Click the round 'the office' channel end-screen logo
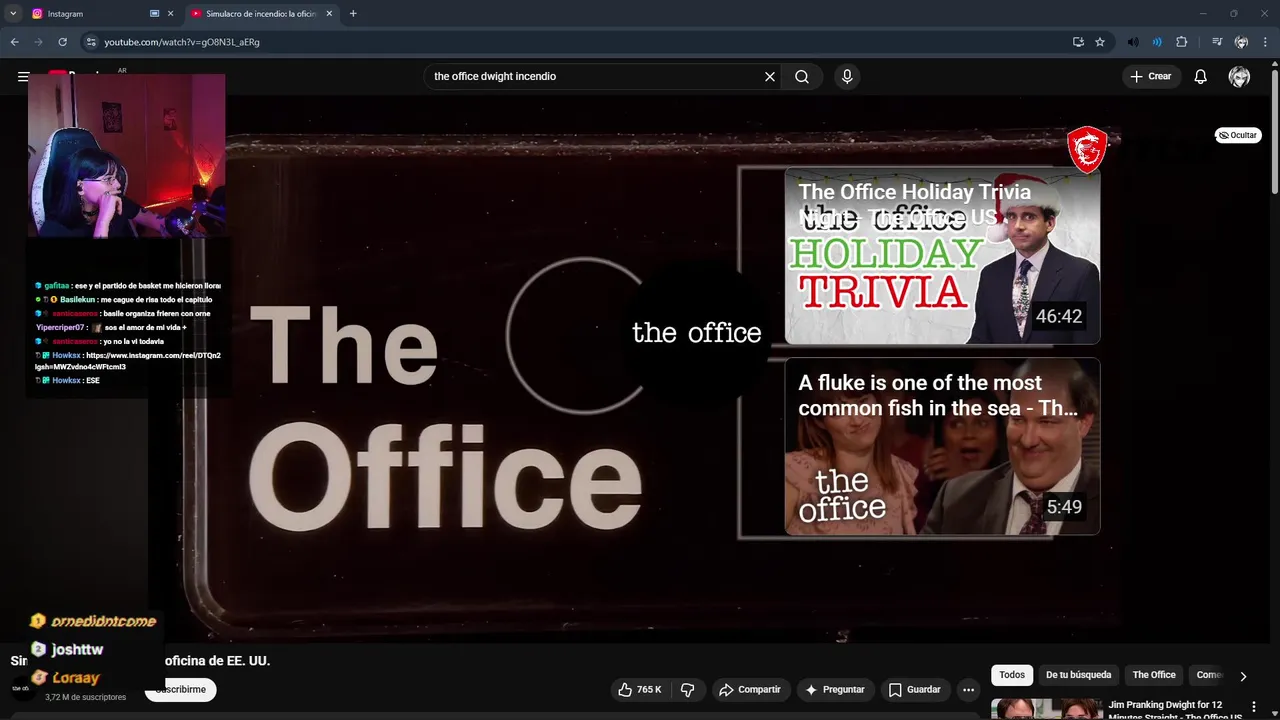The height and width of the screenshot is (720, 1280). pos(697,333)
